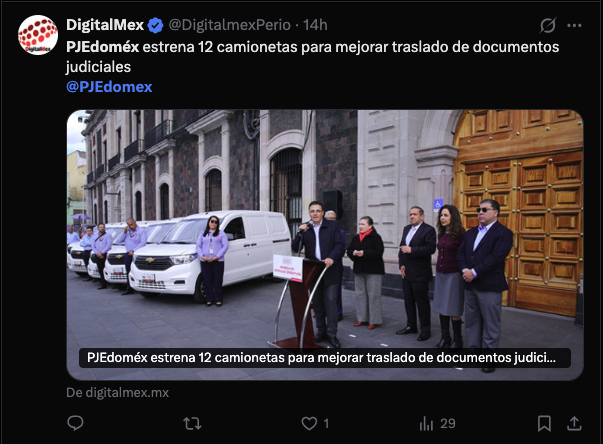Open the DigitalMex profile avatar

click(x=38, y=35)
